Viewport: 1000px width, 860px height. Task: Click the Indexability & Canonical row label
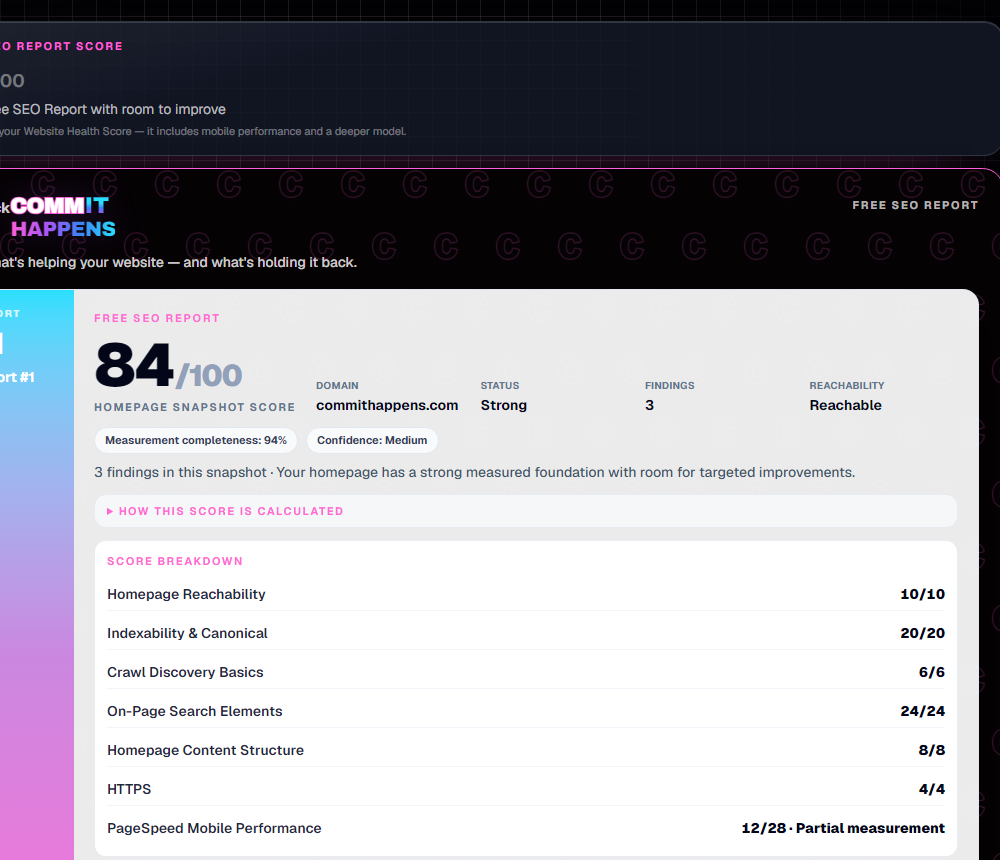click(188, 633)
